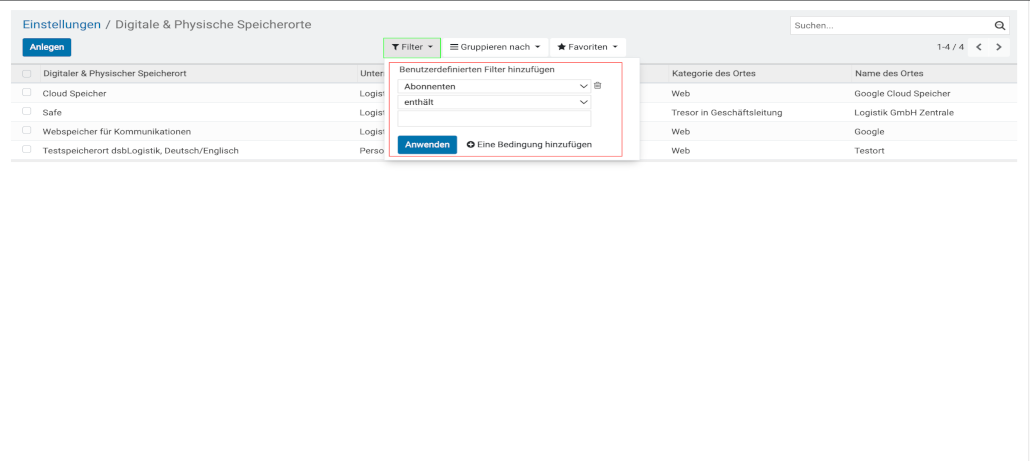Click the filter value text field

[494, 119]
